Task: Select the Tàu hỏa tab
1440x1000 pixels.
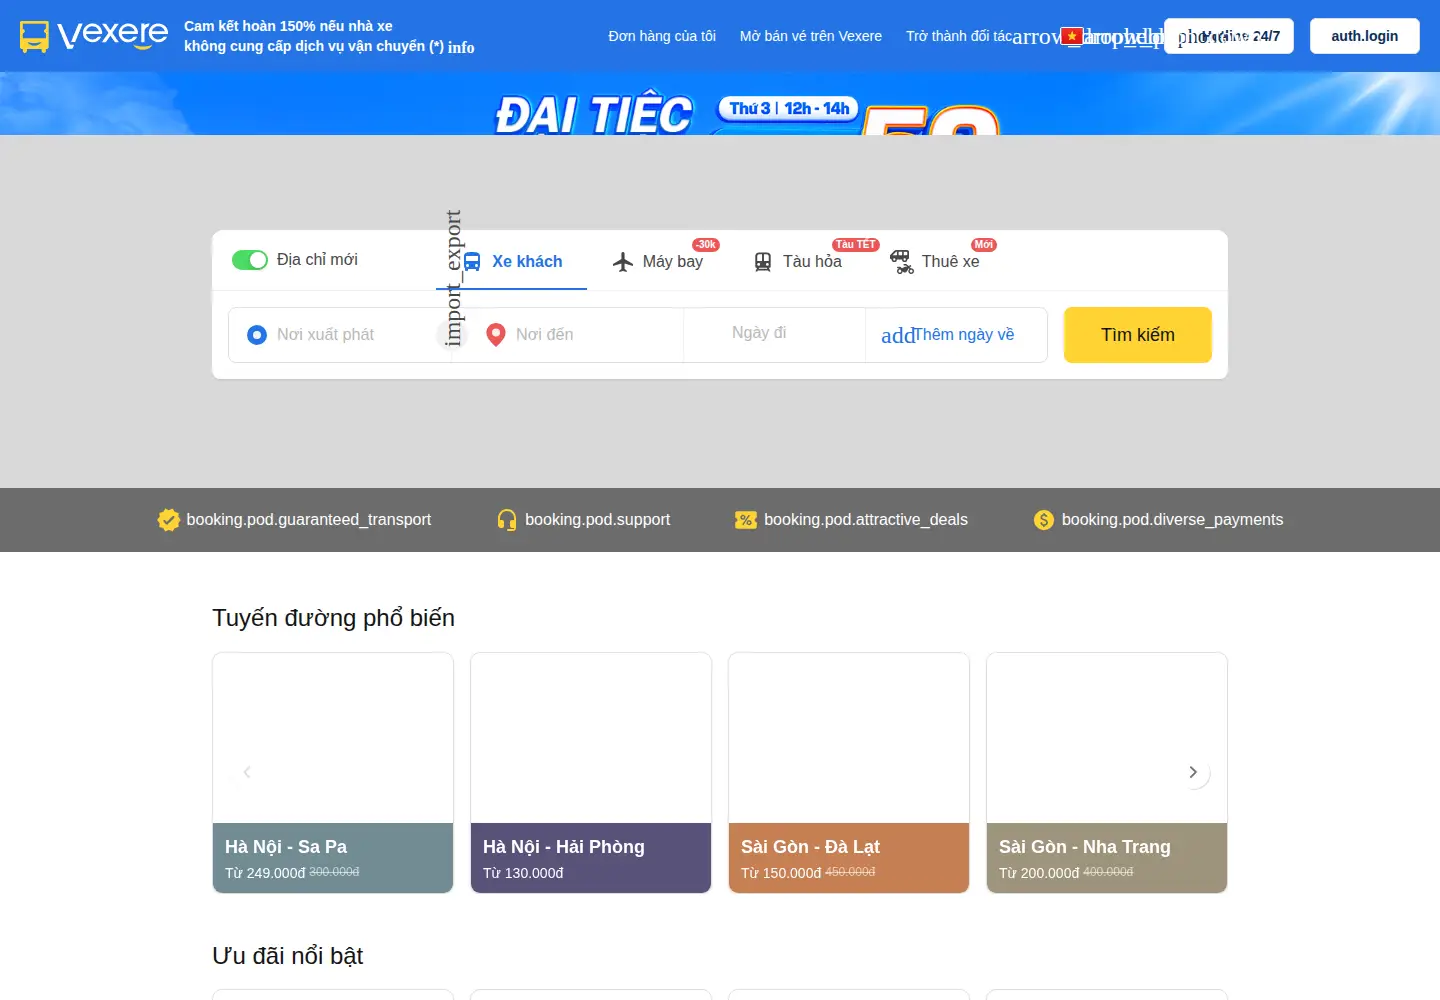Action: [x=797, y=261]
